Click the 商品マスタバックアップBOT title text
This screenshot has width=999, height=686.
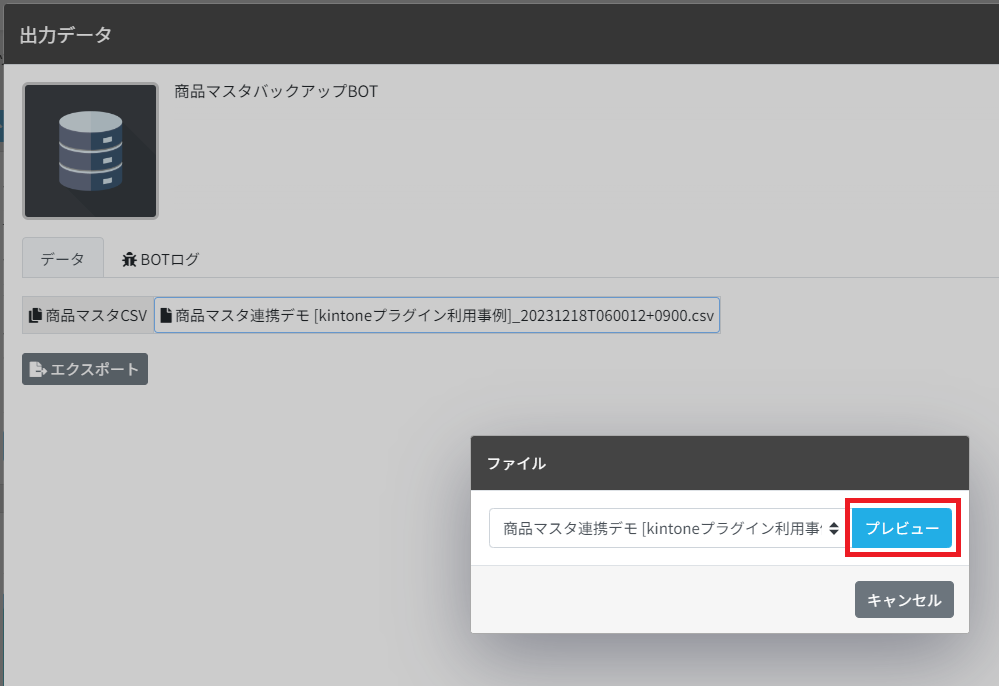[276, 91]
